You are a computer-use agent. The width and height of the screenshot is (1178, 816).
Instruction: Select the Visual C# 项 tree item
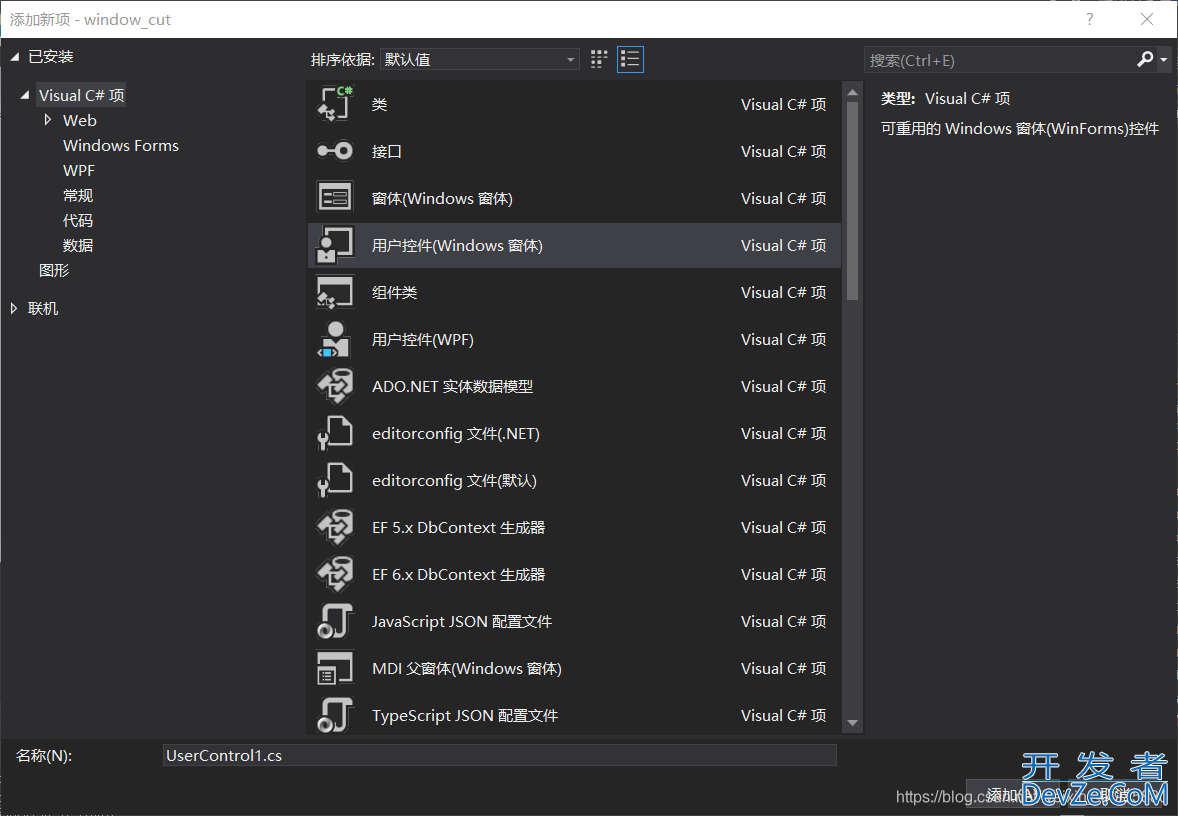[81, 95]
